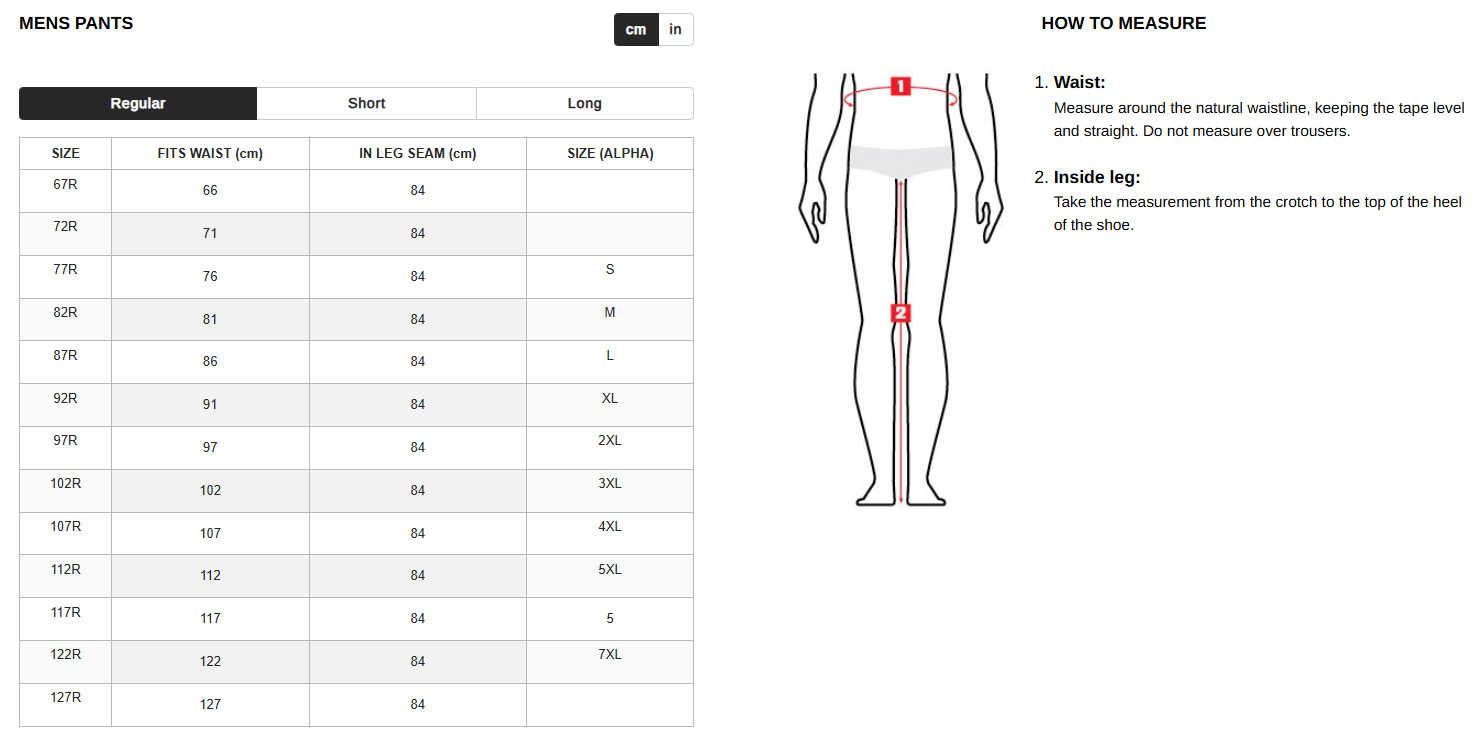Switch units to inches with in toggle
This screenshot has height=736, width=1479.
coord(676,29)
